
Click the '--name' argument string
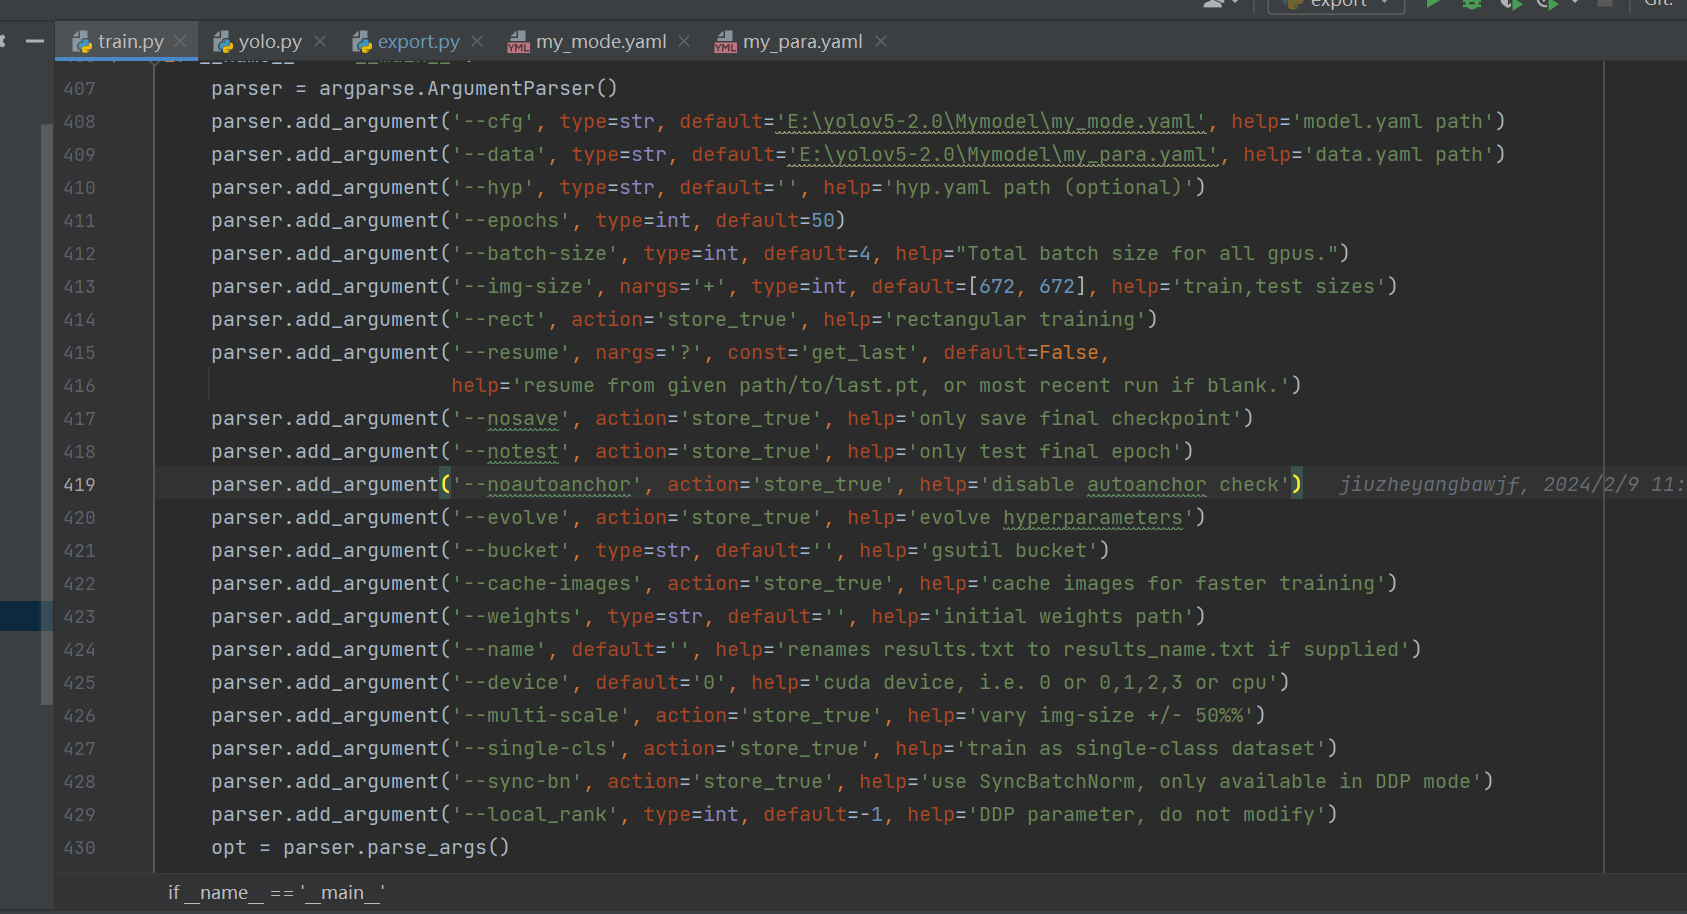499,649
